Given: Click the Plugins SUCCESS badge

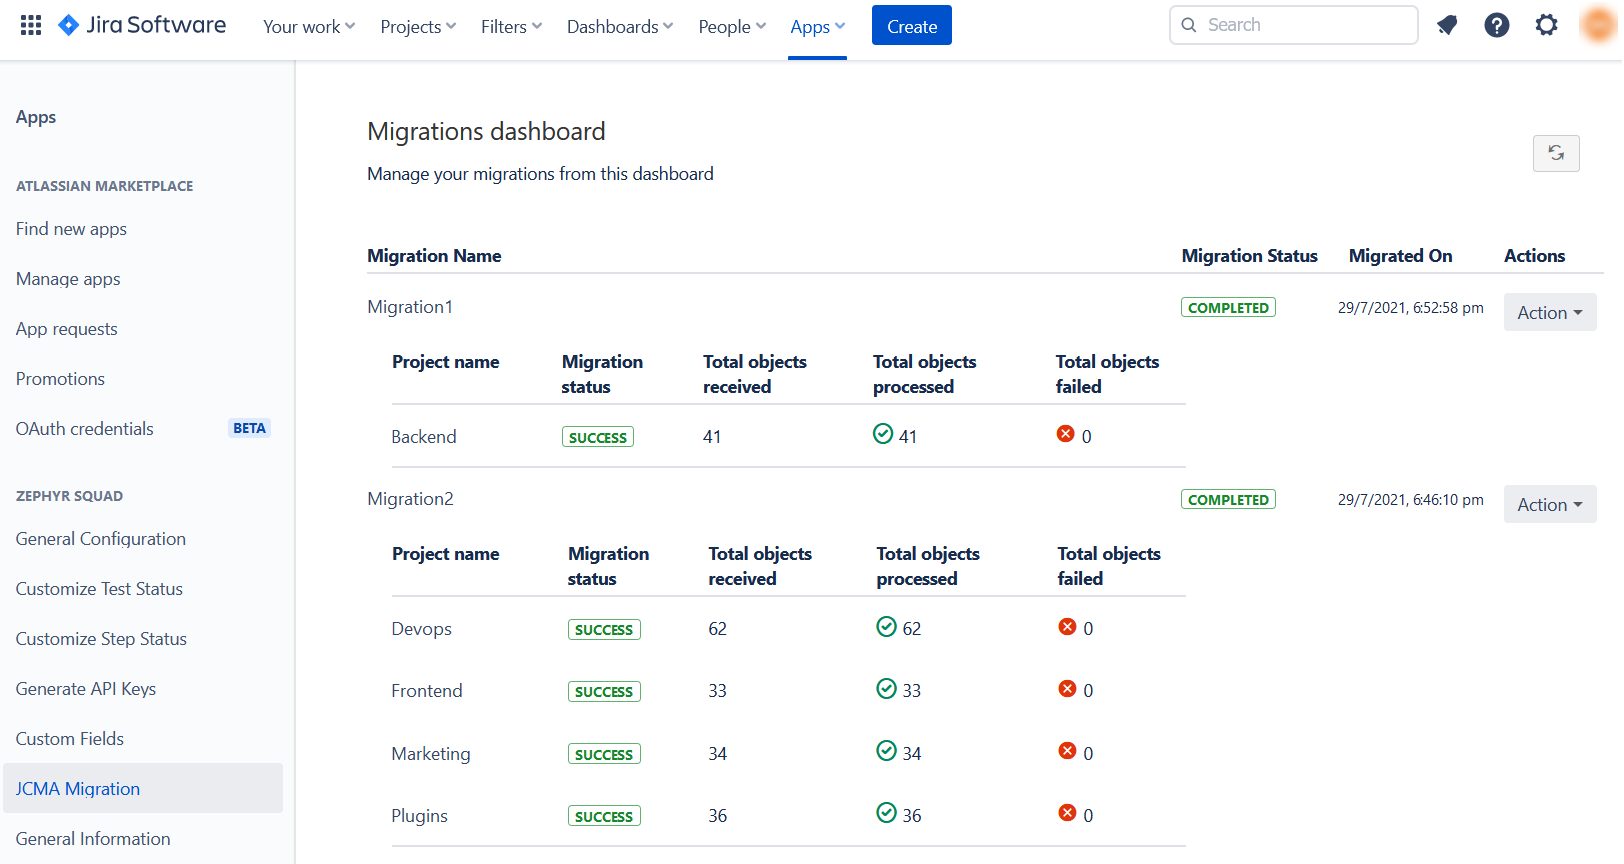Looking at the screenshot, I should (604, 816).
